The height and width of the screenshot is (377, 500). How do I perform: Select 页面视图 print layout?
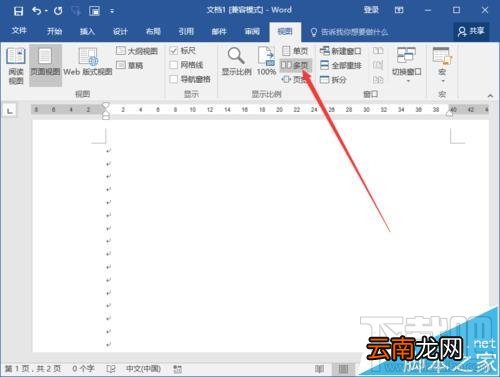(45, 65)
